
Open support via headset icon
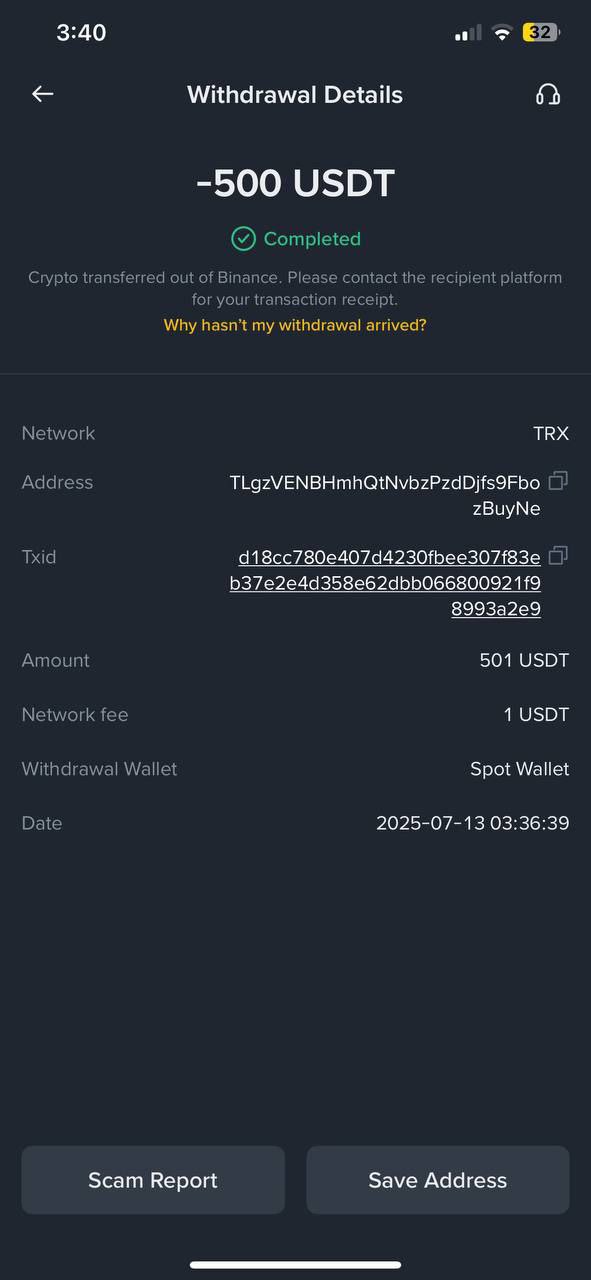click(548, 94)
